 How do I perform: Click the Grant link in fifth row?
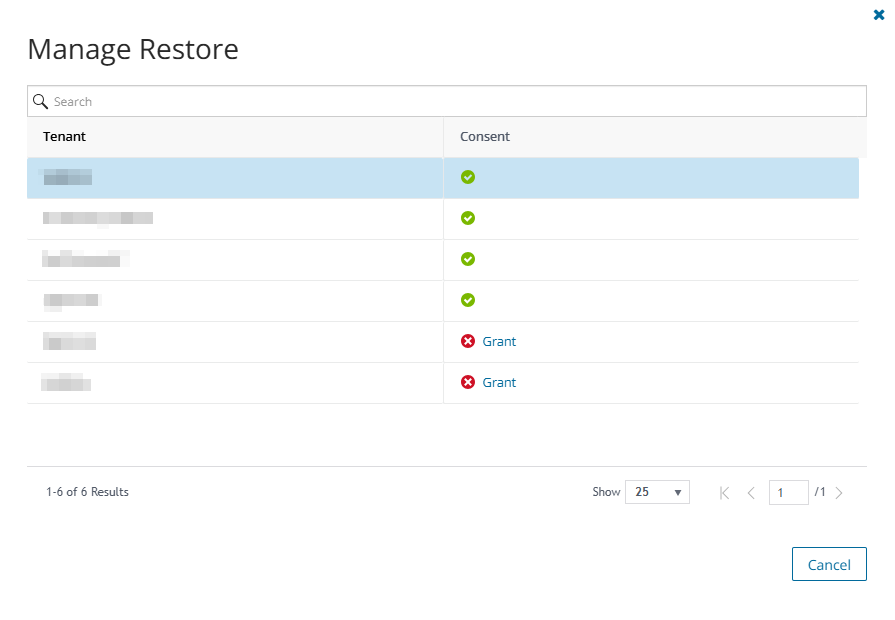499,341
